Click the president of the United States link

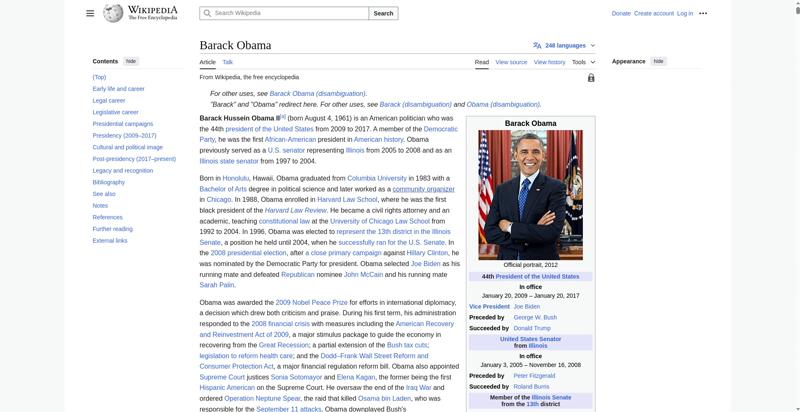[x=269, y=129]
